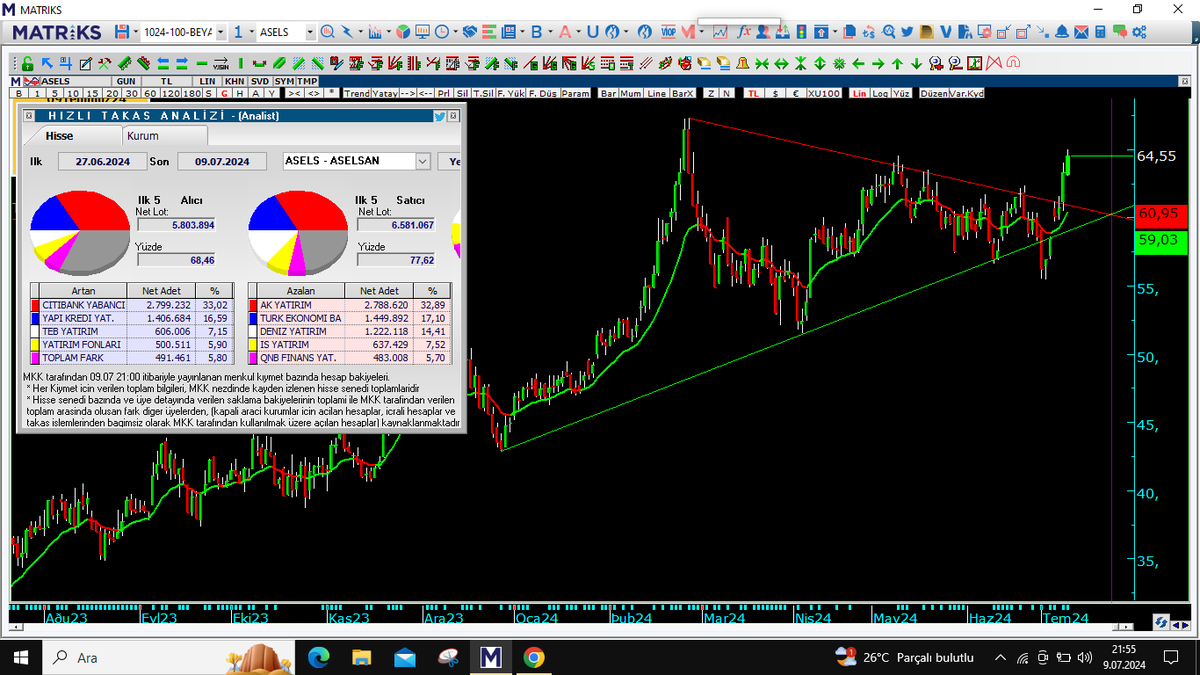Click magenta swatch beside TOPLAM FARK
1200x675 pixels.
point(35,356)
